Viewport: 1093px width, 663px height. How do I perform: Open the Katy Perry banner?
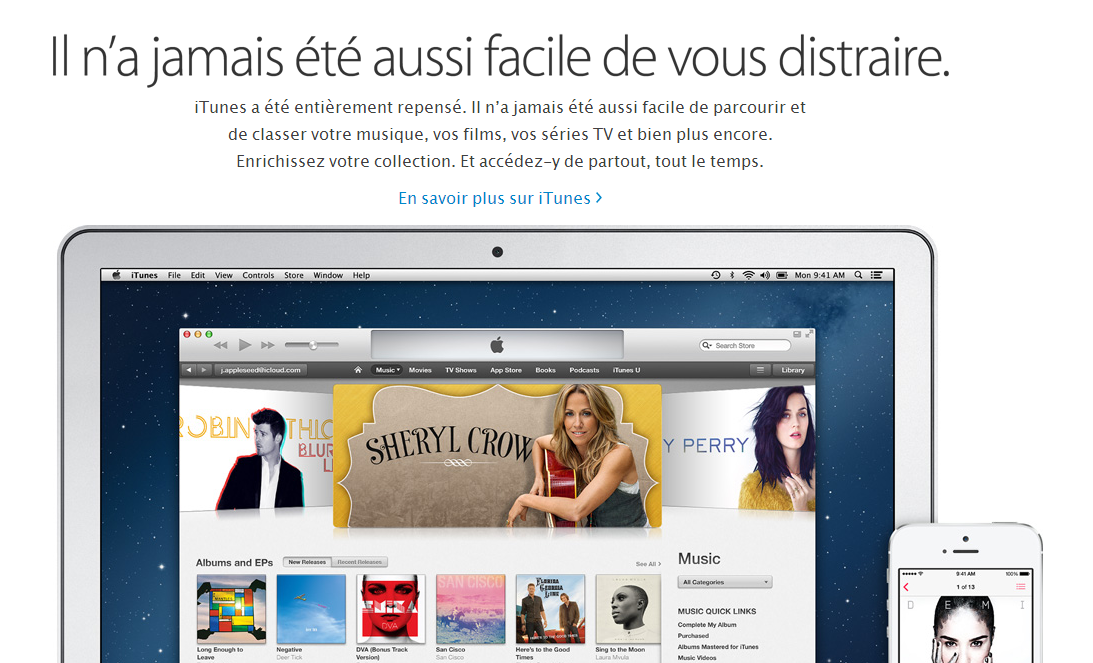tap(738, 450)
